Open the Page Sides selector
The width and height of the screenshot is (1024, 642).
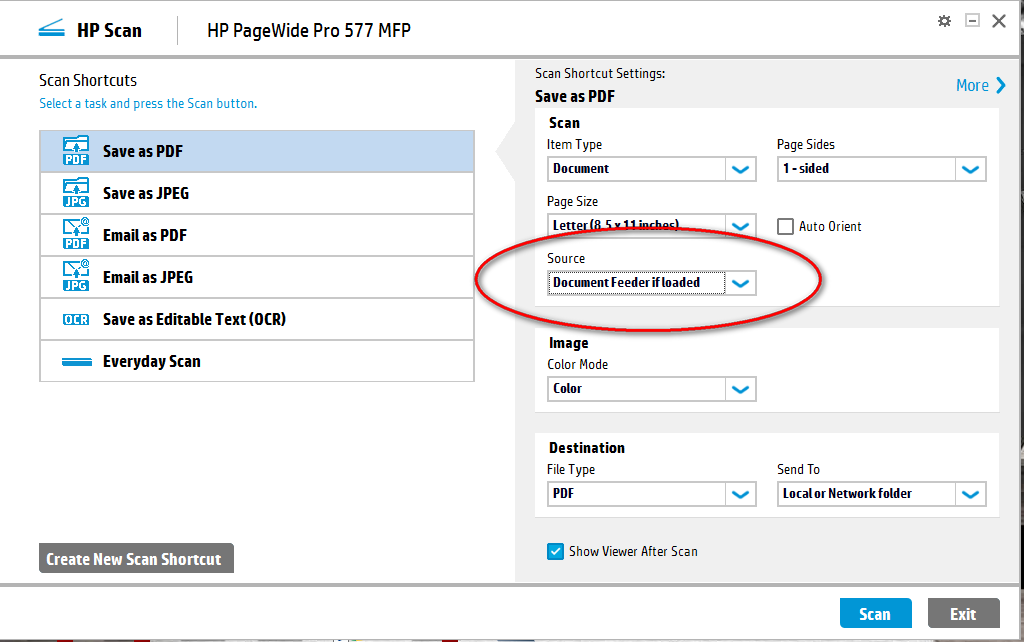970,169
